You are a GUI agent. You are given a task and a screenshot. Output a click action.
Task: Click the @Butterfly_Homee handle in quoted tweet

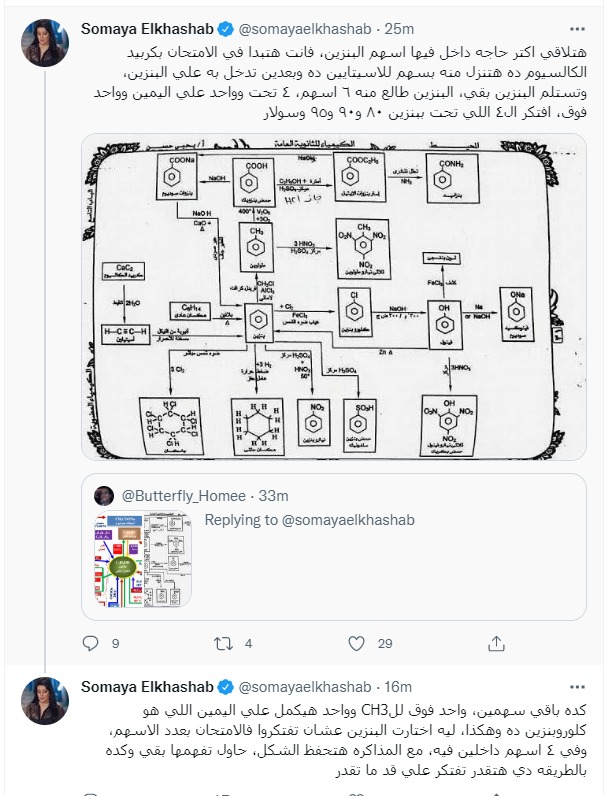pos(179,495)
